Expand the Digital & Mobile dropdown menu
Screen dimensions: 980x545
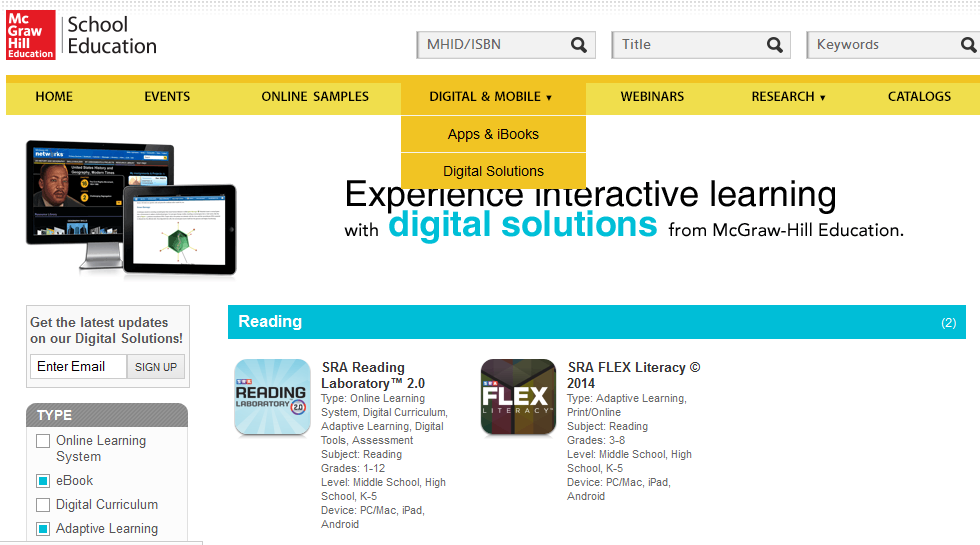492,97
